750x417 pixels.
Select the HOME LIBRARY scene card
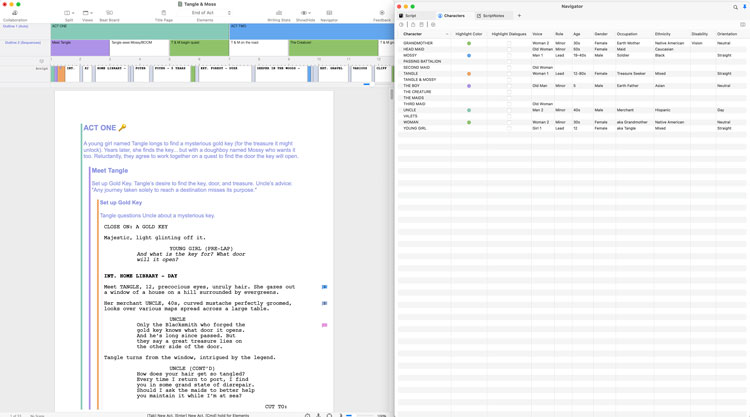coord(111,74)
